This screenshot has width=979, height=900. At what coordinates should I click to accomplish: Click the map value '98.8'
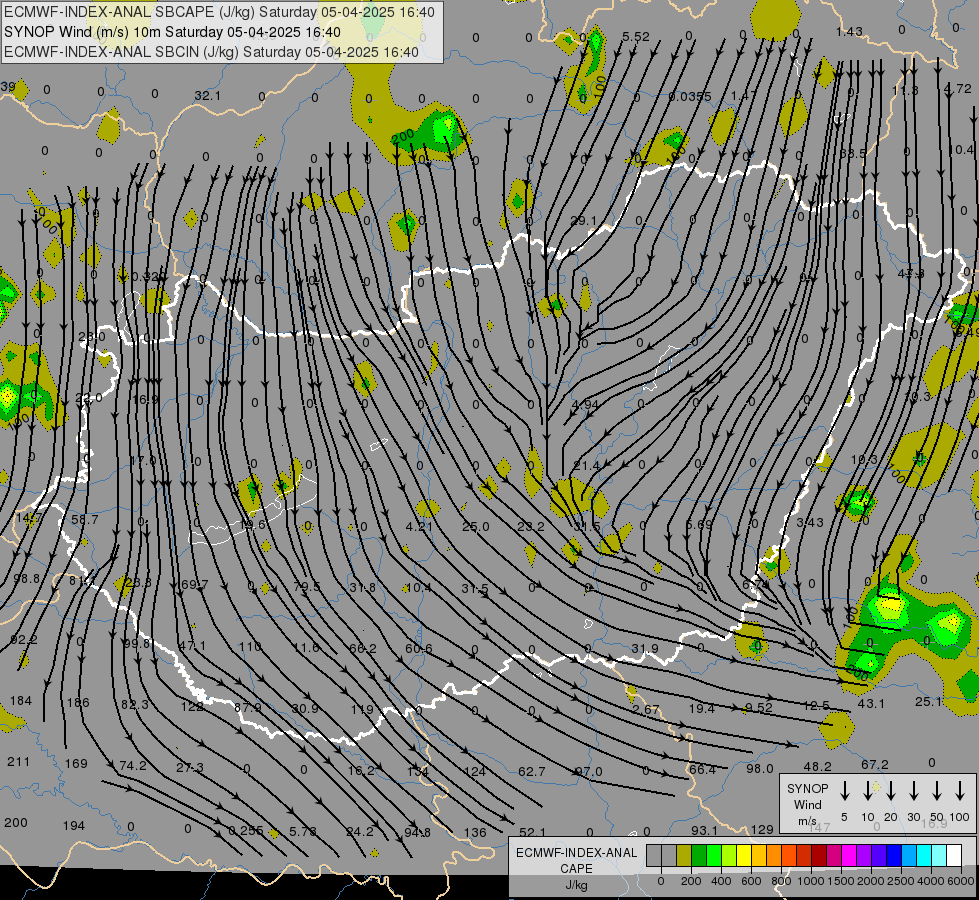[27, 579]
